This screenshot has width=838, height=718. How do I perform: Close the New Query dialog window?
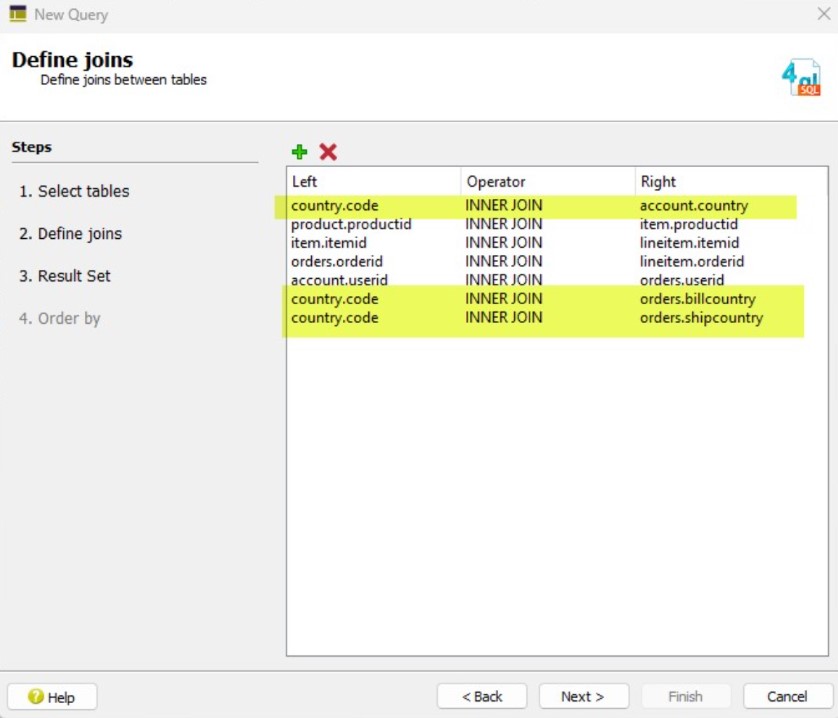(823, 14)
